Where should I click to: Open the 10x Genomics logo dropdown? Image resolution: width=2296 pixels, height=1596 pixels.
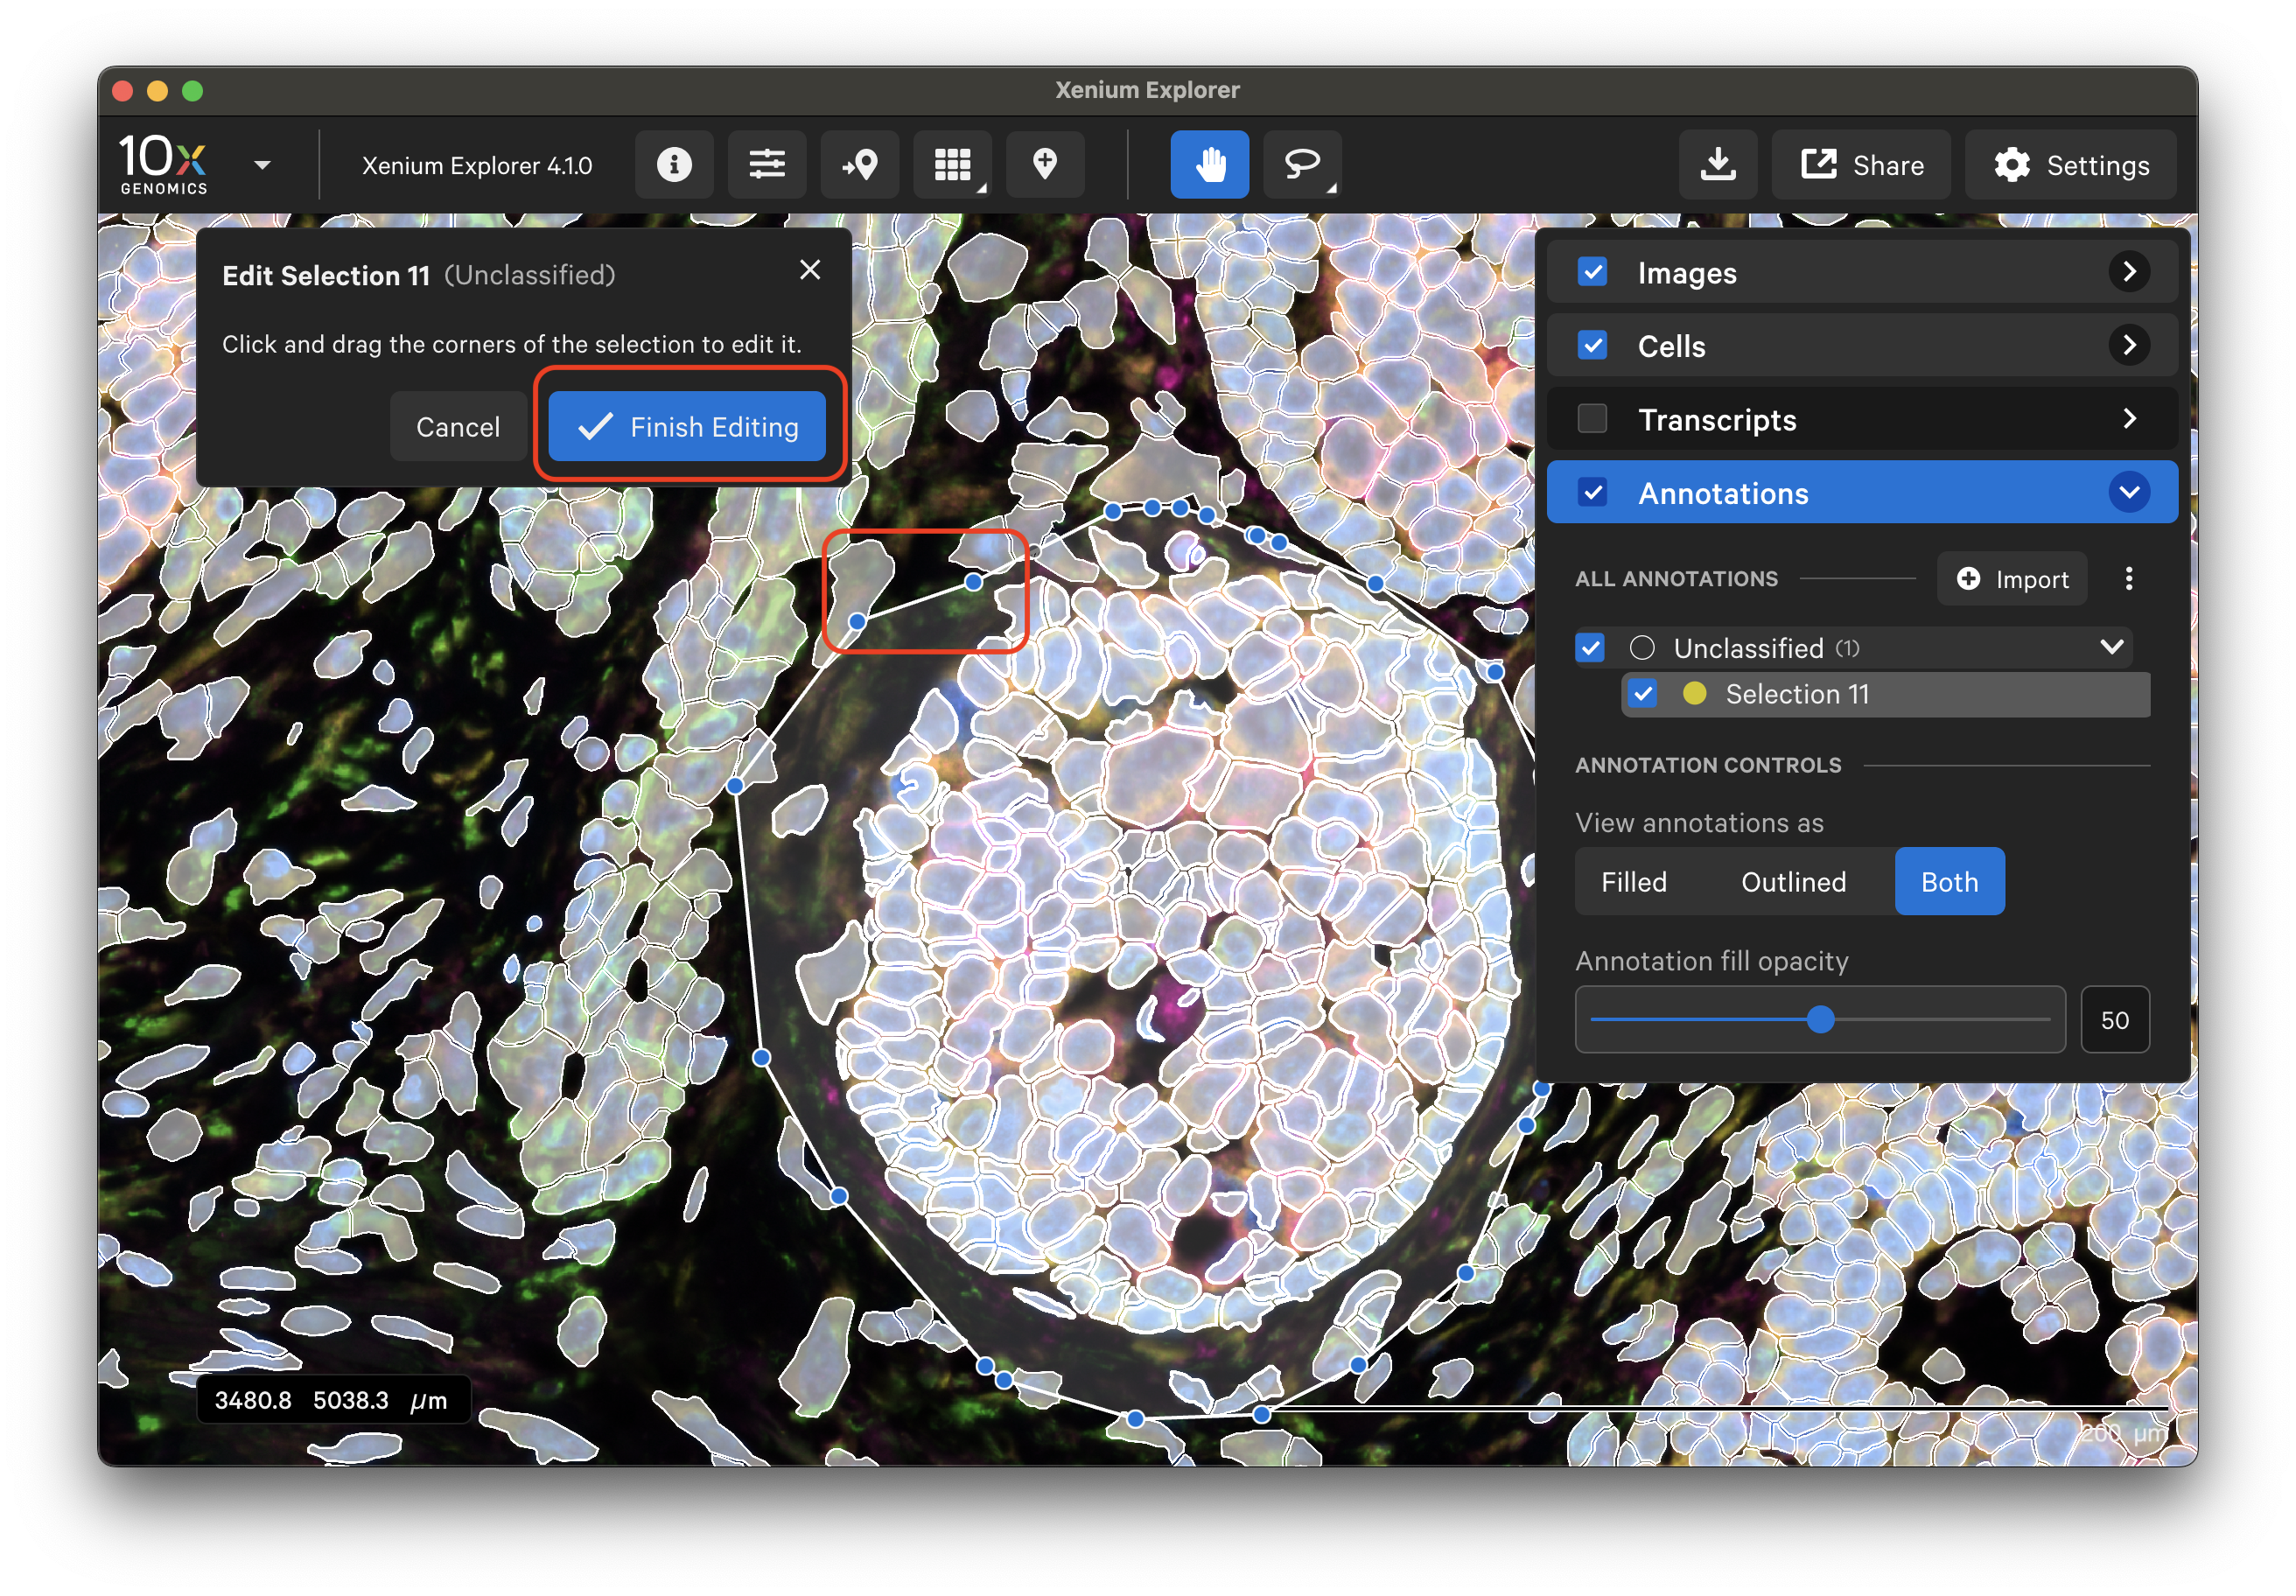[262, 165]
